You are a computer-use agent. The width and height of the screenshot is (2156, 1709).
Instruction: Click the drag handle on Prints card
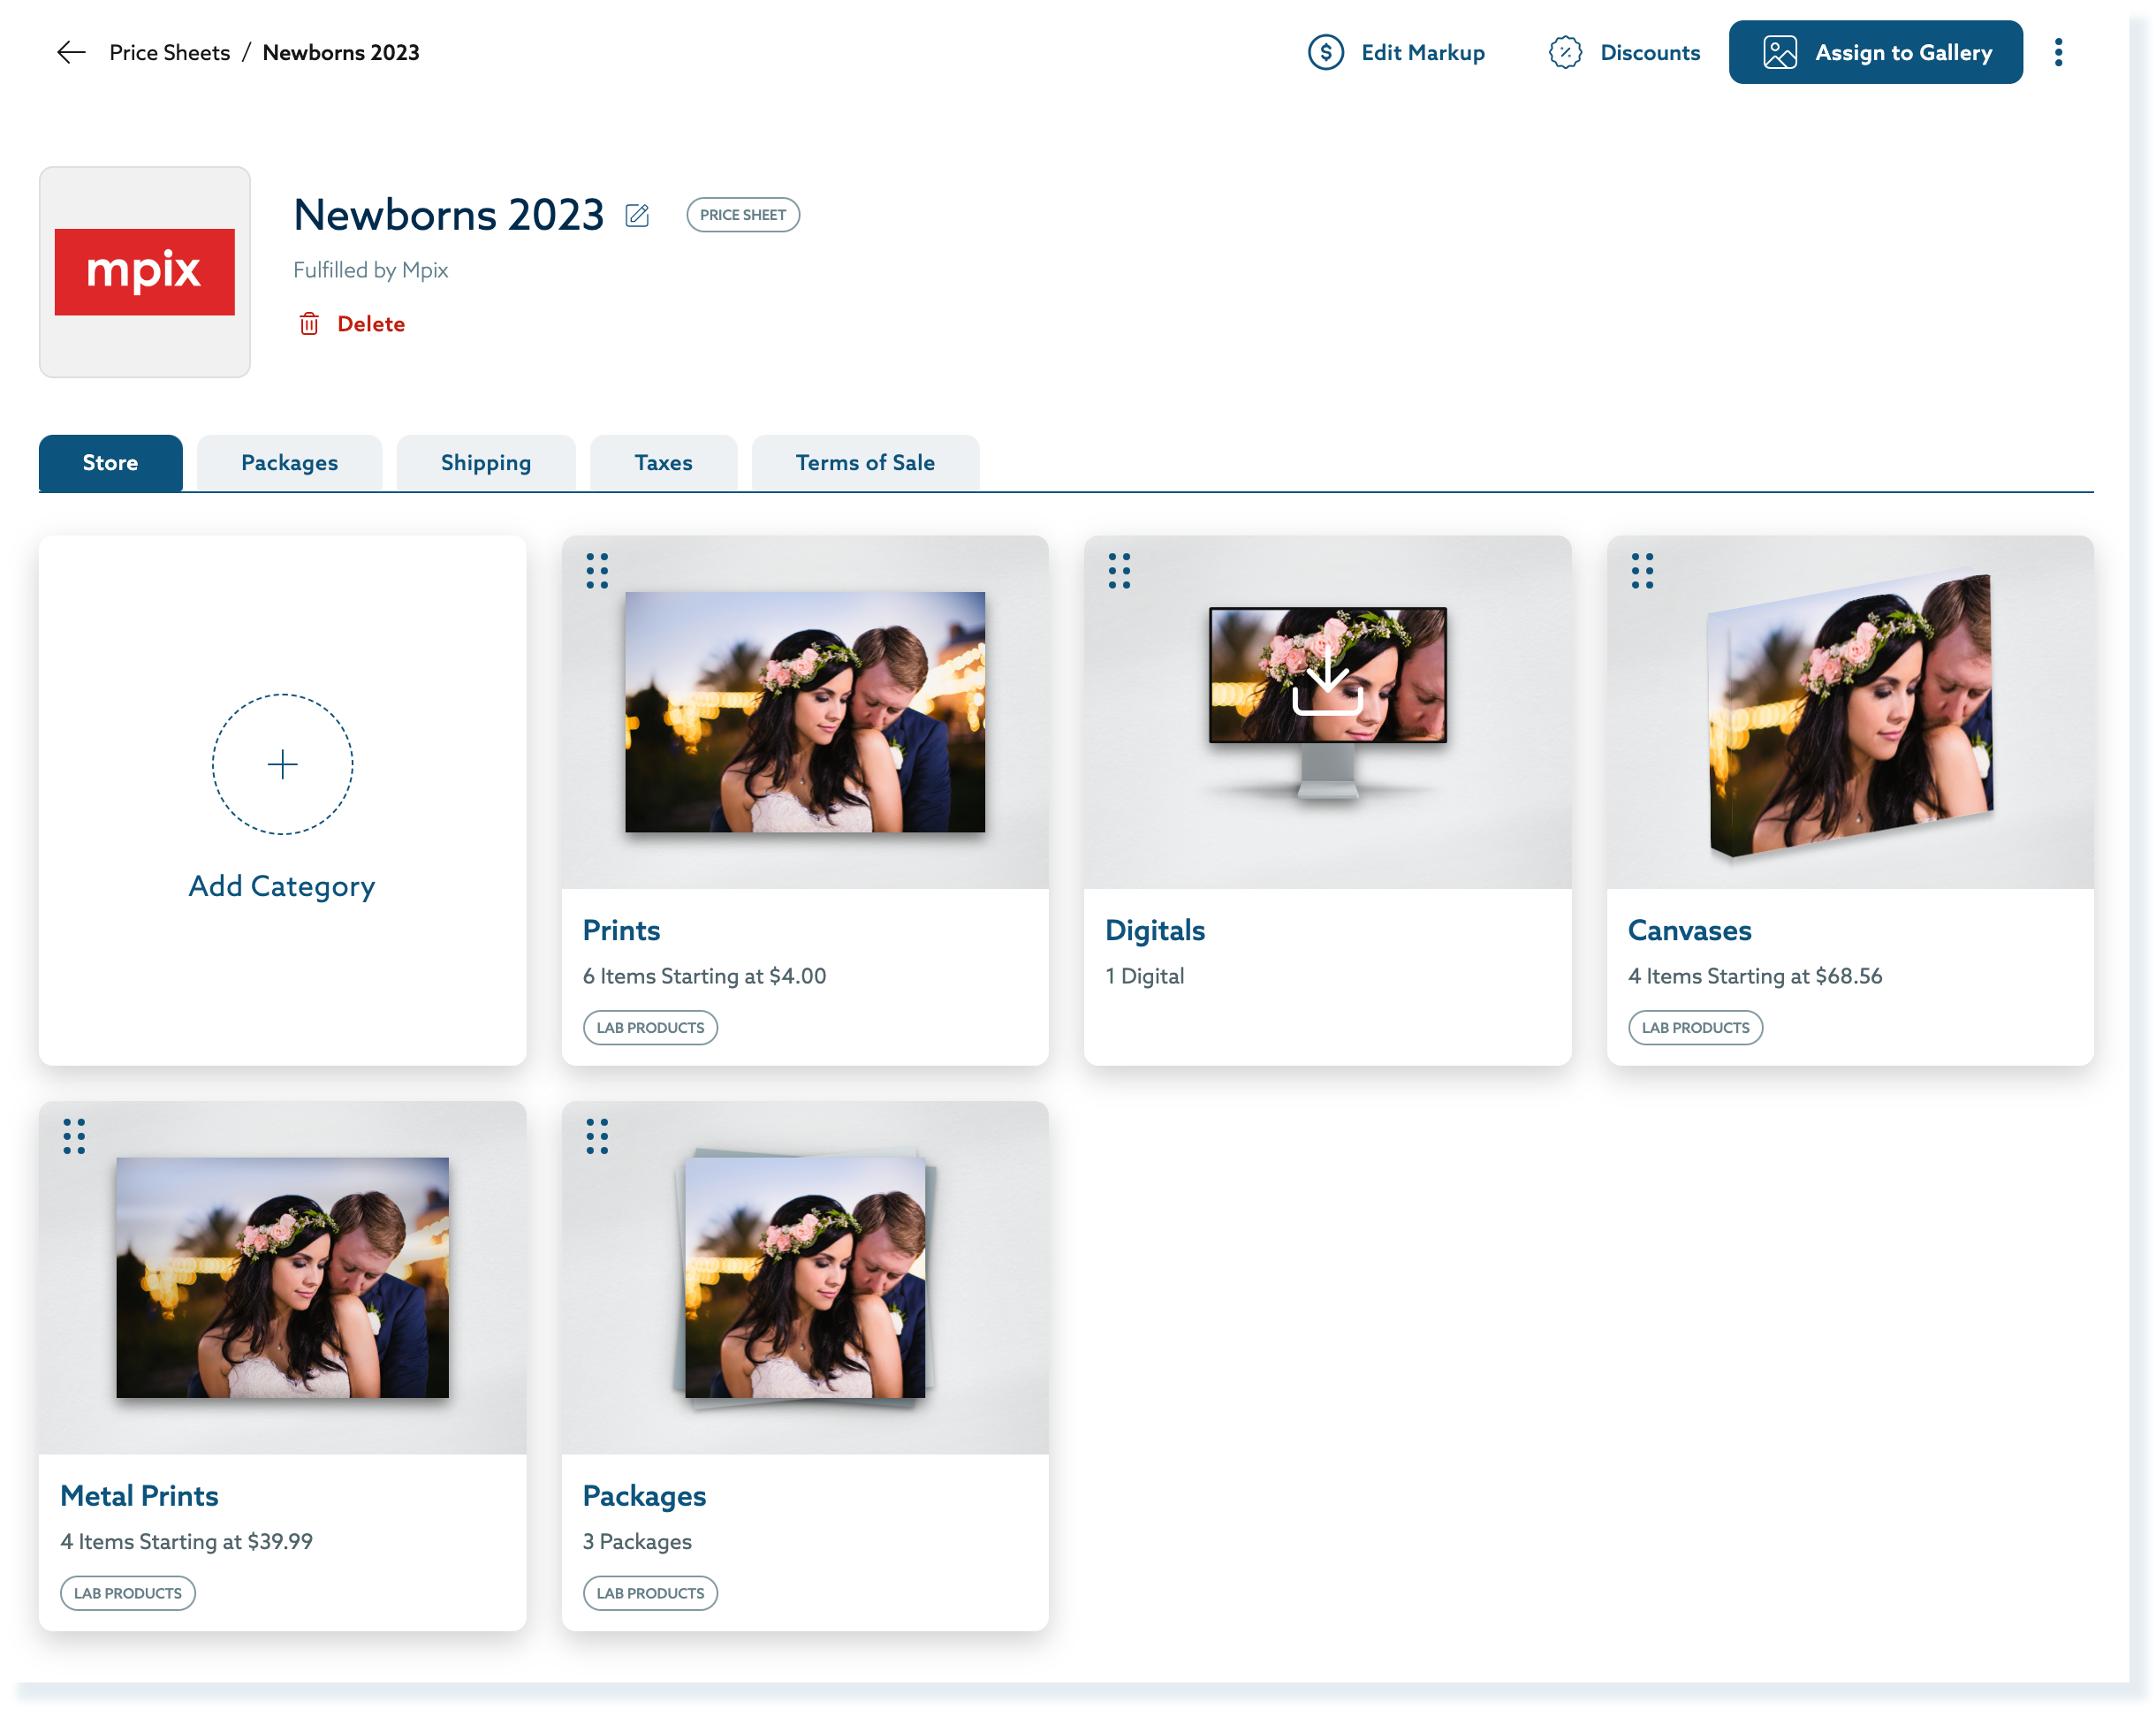[x=597, y=571]
